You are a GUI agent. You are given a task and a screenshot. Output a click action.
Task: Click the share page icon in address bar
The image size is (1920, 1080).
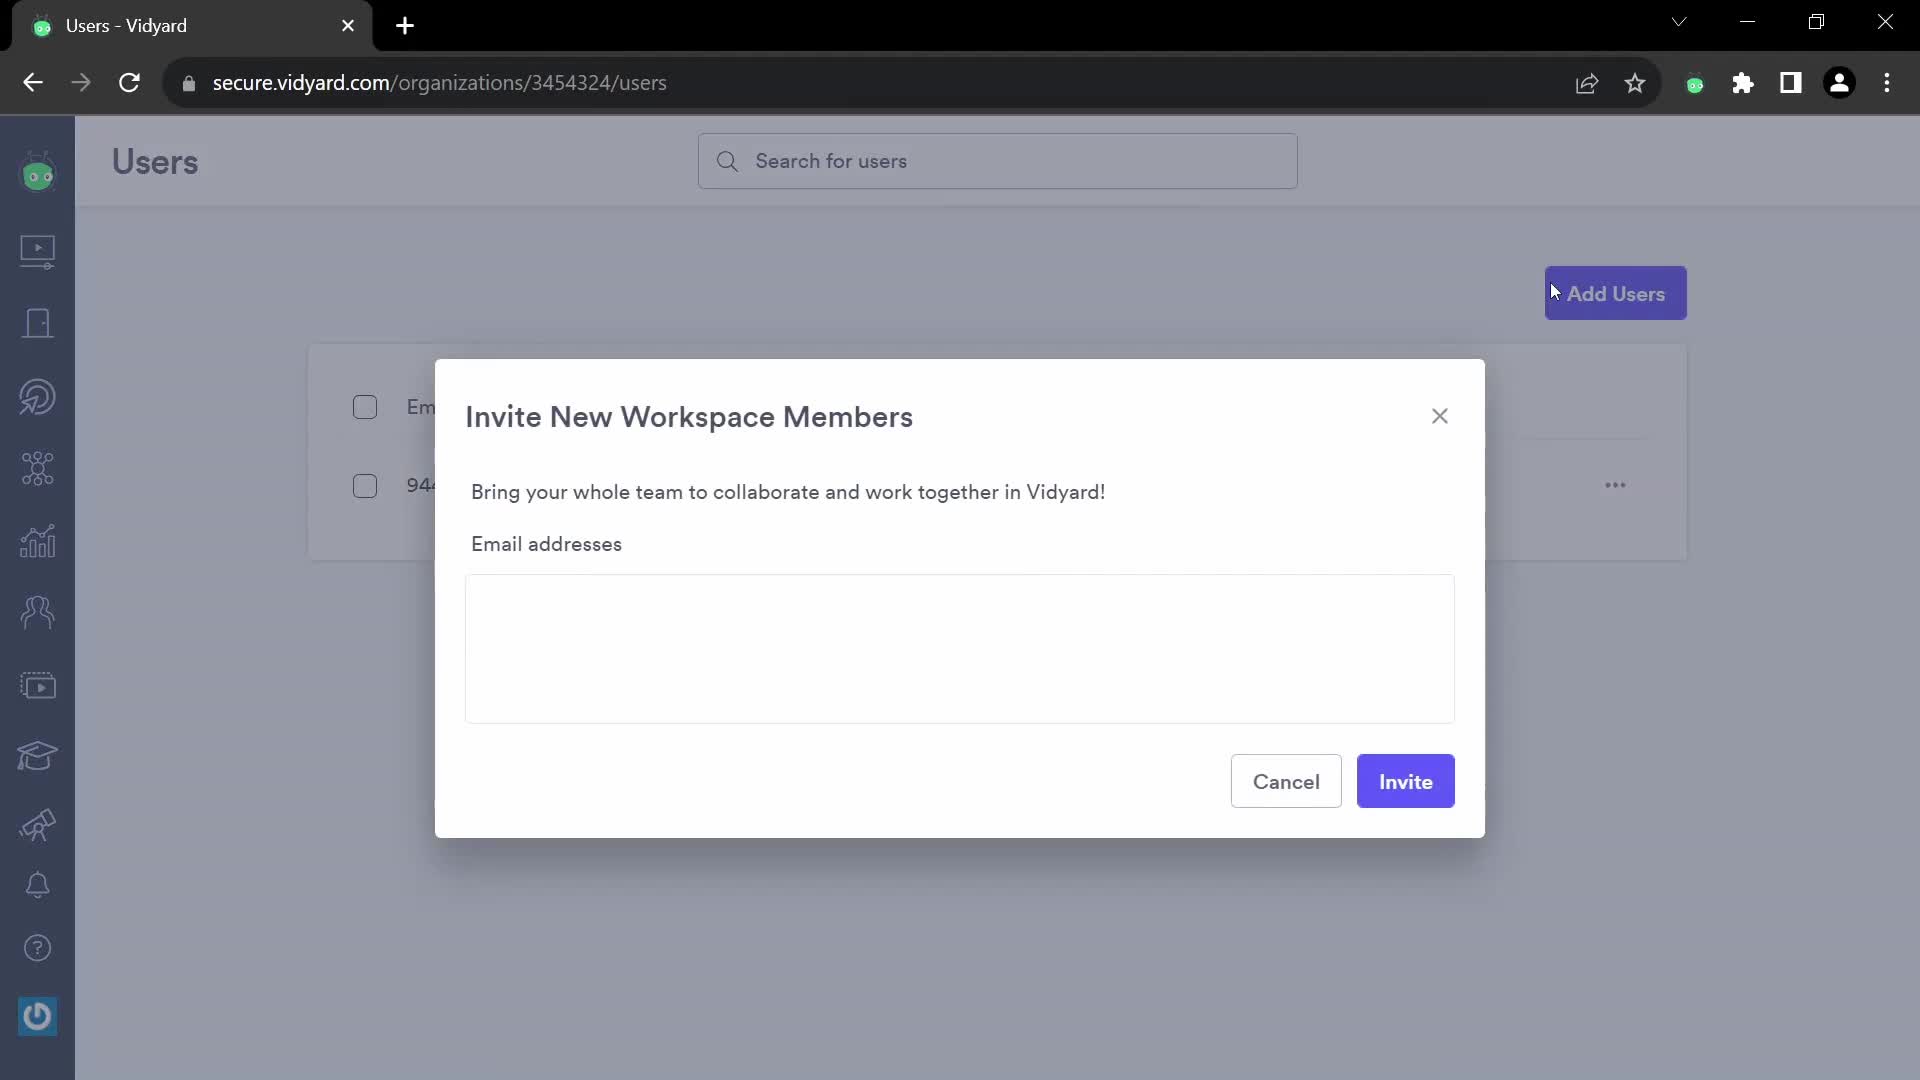(x=1587, y=83)
